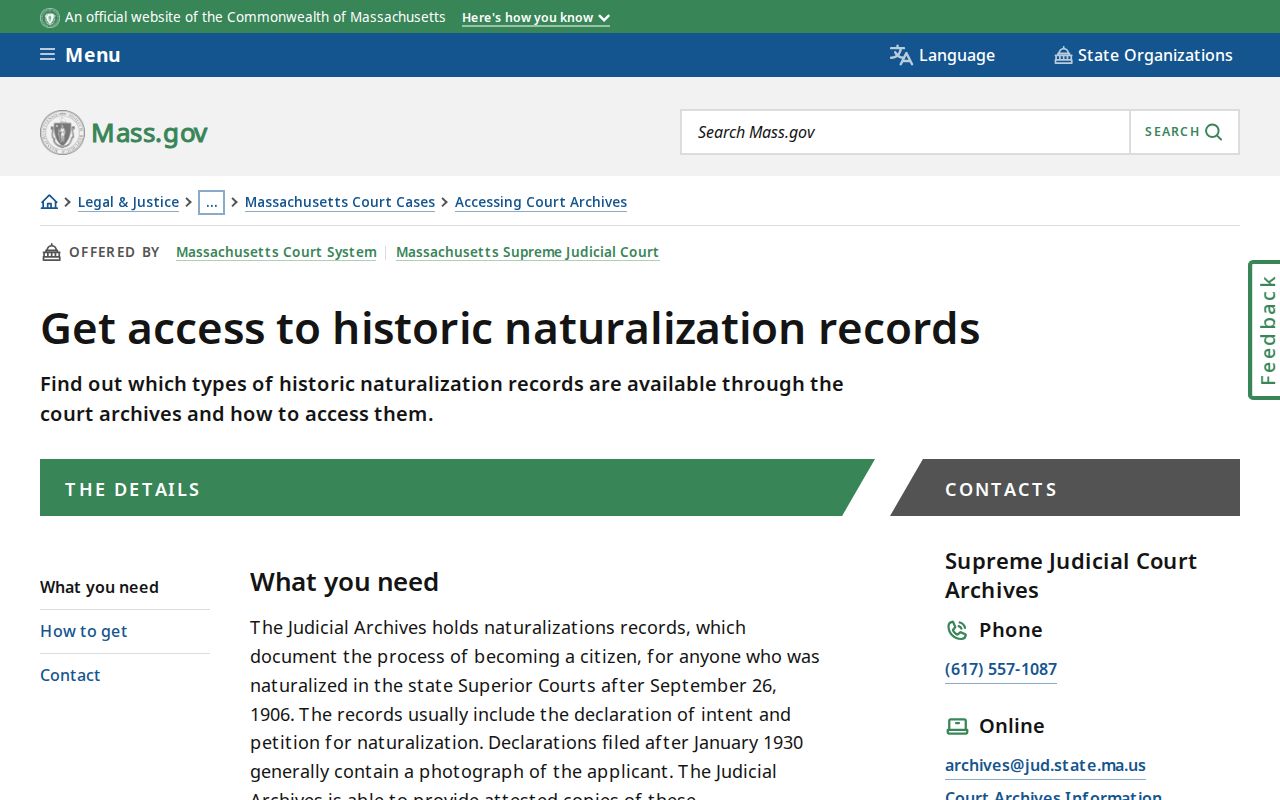Click the Contacts section header

1065,488
